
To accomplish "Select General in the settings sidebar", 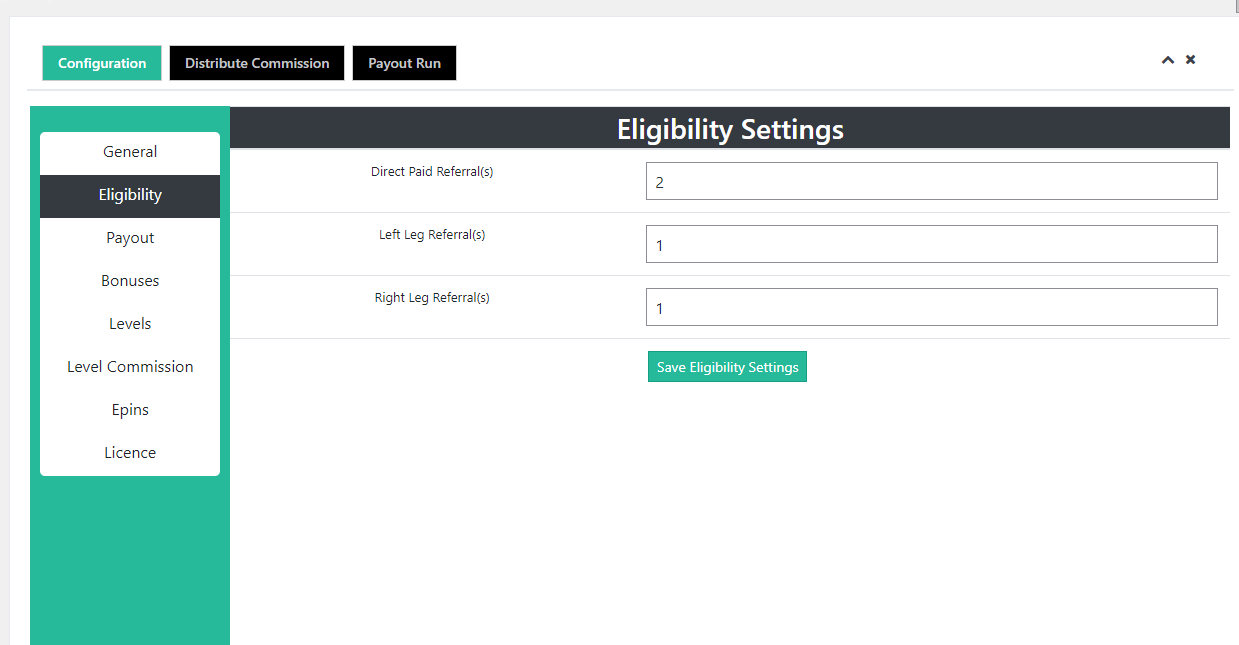I will [130, 152].
